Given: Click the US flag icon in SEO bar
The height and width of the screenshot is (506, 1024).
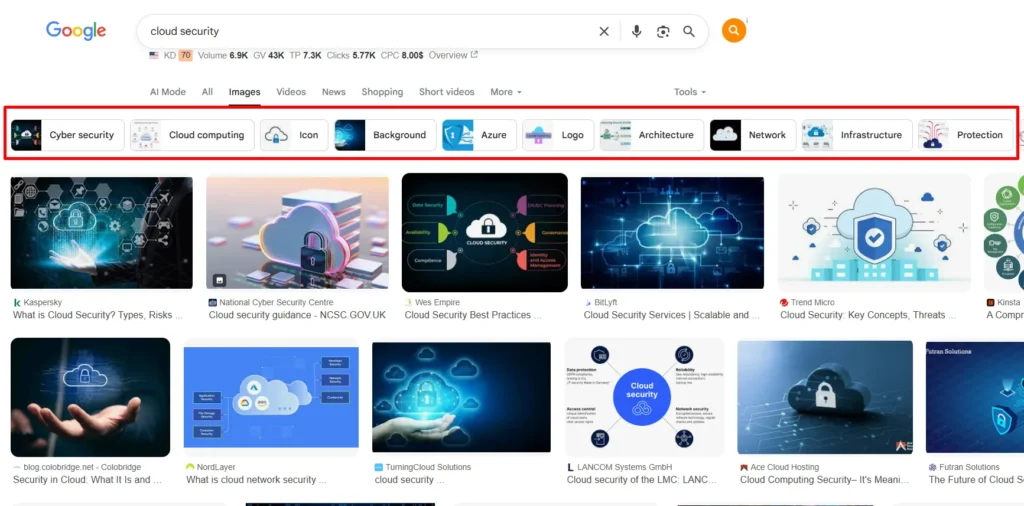Looking at the screenshot, I should click(x=154, y=55).
